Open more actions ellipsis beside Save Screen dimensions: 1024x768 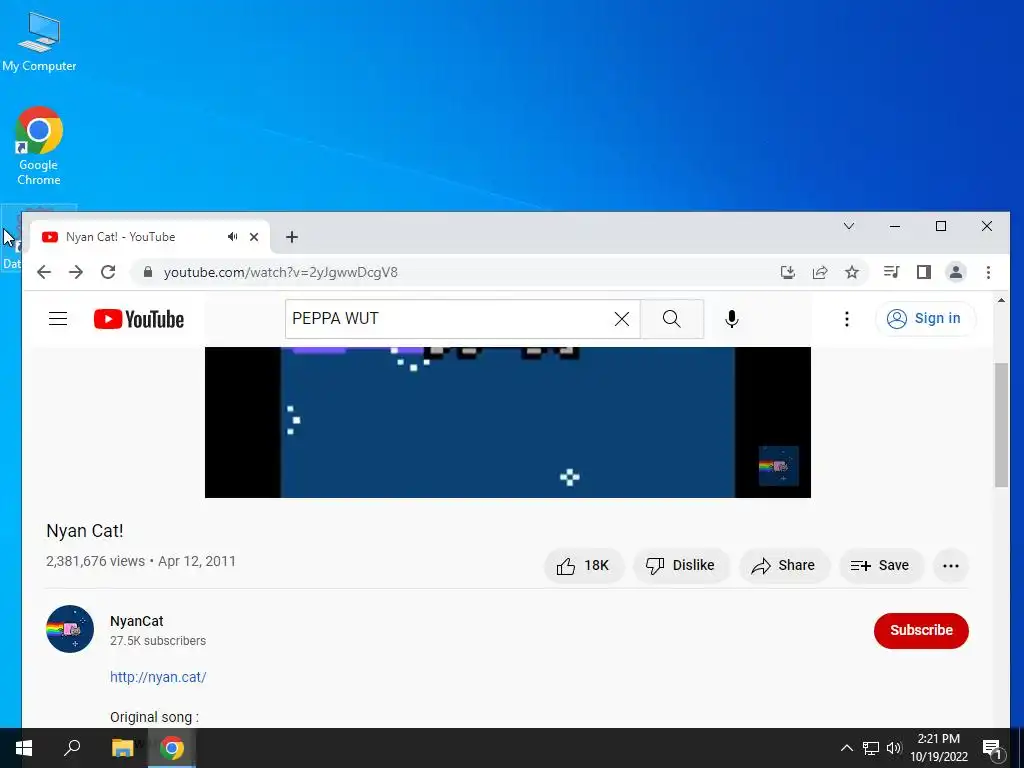point(951,566)
